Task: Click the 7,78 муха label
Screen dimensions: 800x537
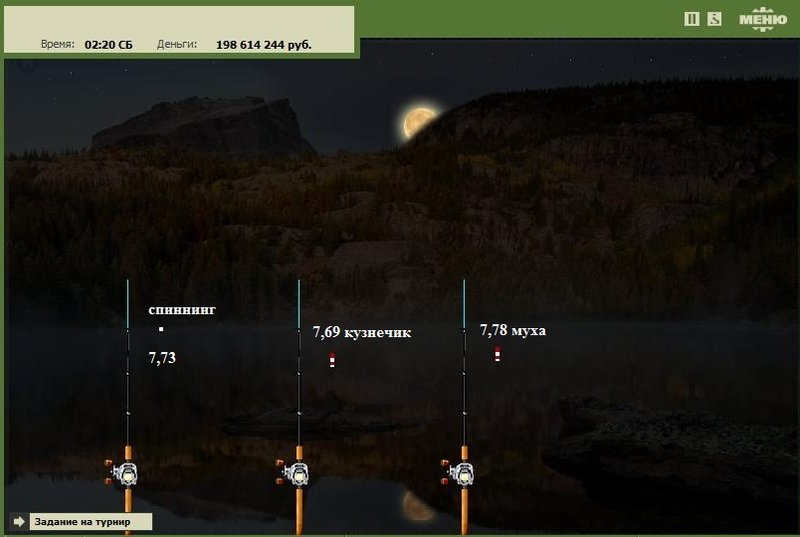Action: tap(513, 330)
